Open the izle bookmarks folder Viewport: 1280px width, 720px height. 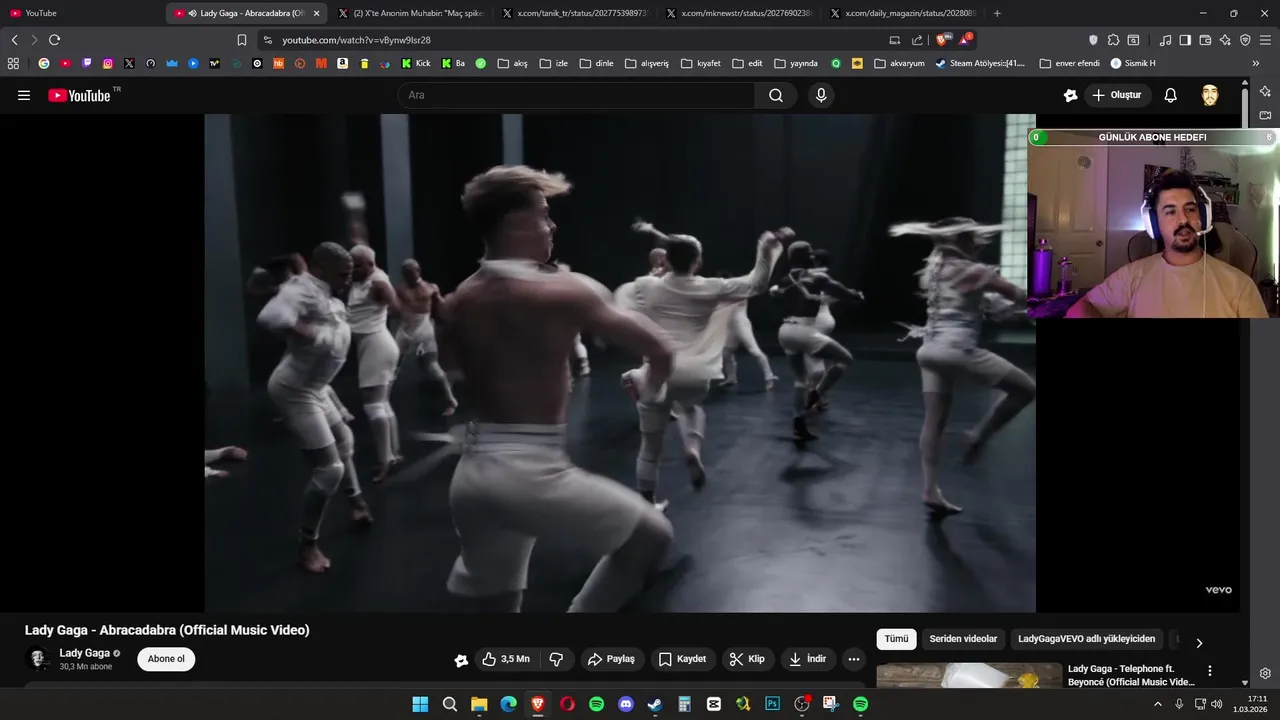click(553, 63)
